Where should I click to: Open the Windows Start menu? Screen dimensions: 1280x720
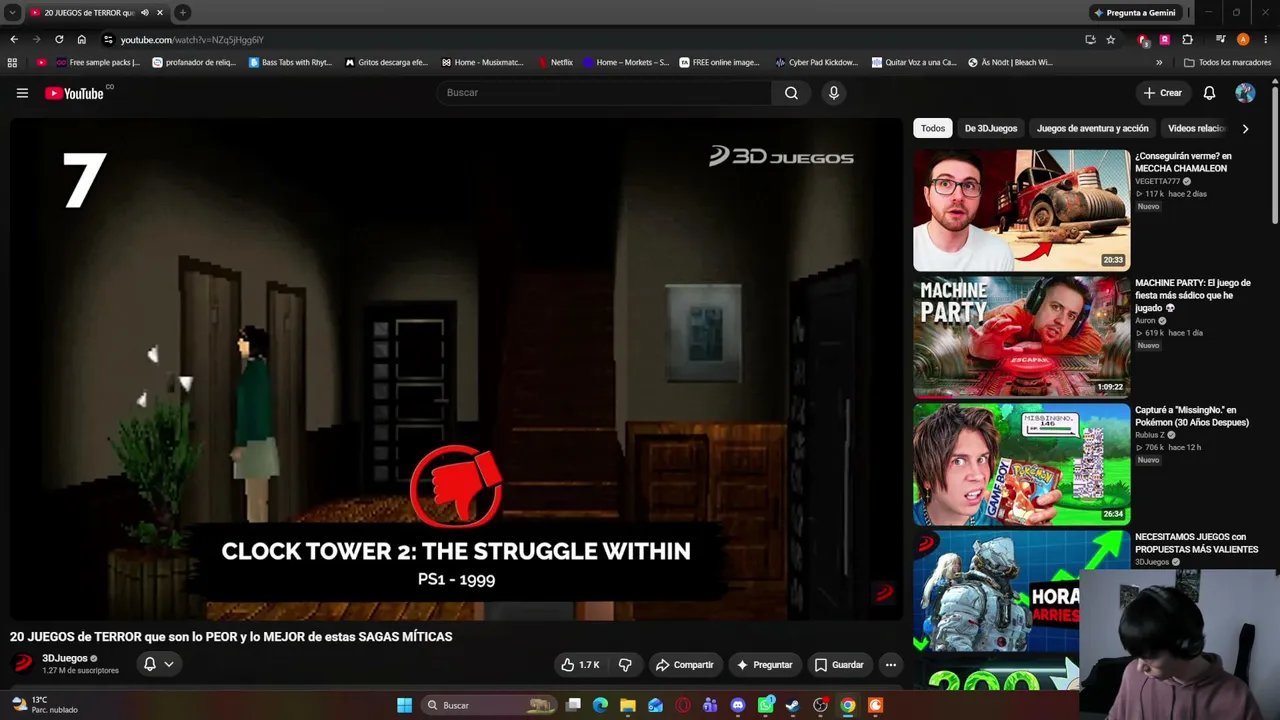click(404, 705)
